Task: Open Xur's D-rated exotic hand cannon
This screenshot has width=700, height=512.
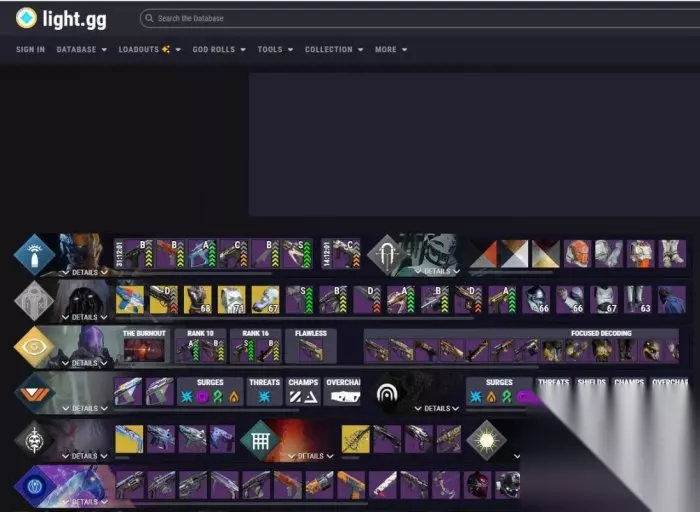Action: pos(164,300)
